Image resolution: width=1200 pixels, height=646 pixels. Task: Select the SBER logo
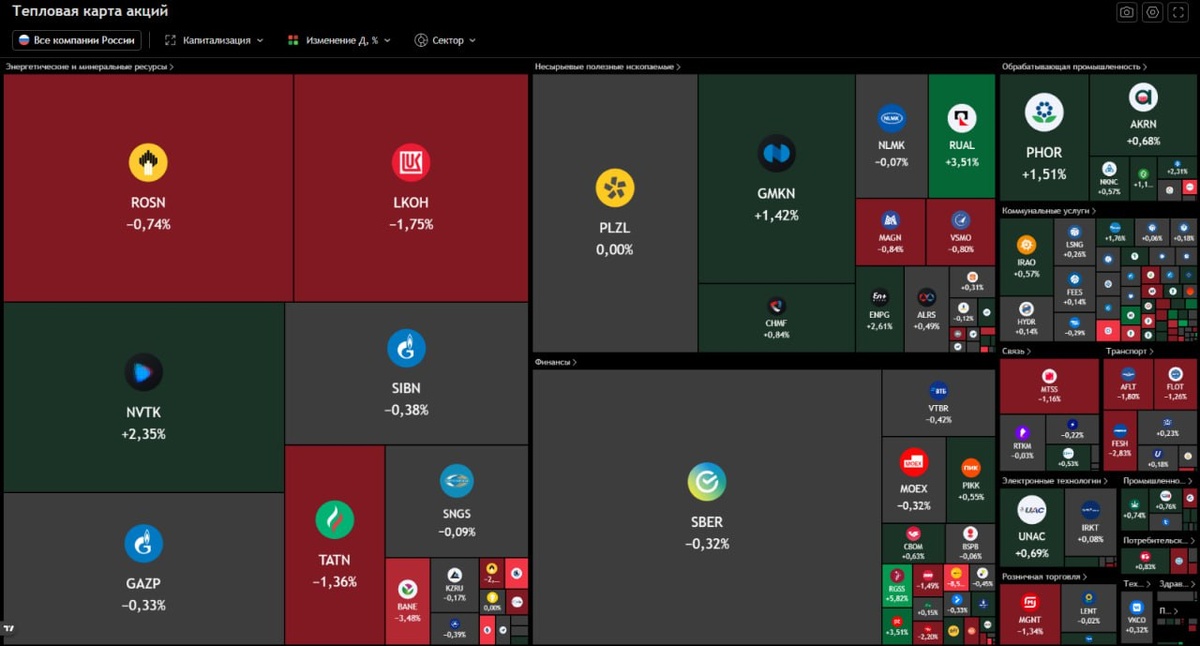coord(707,482)
